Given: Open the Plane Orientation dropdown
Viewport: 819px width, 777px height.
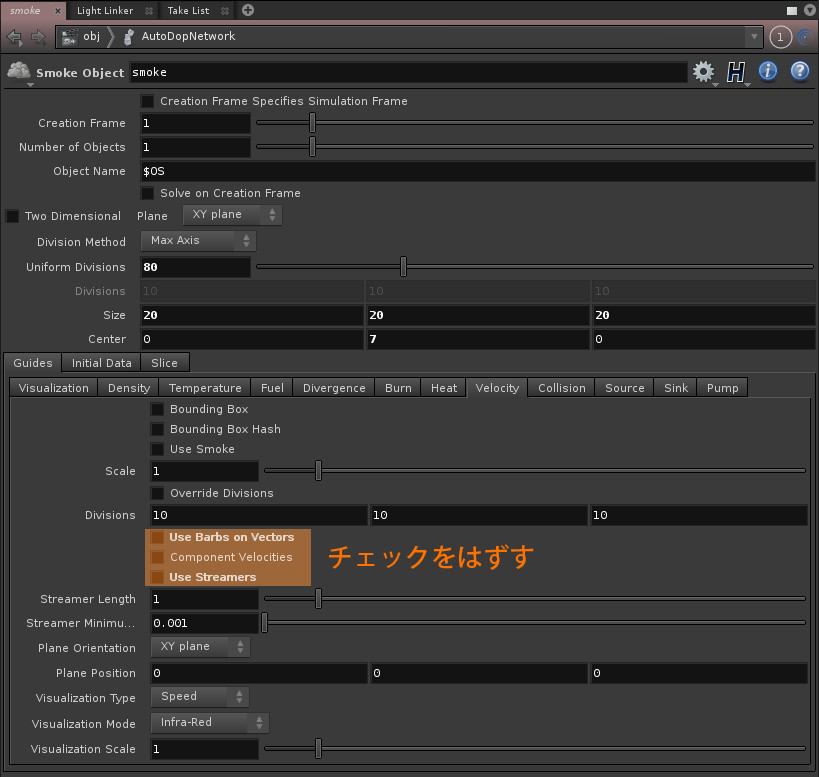Looking at the screenshot, I should tap(201, 646).
